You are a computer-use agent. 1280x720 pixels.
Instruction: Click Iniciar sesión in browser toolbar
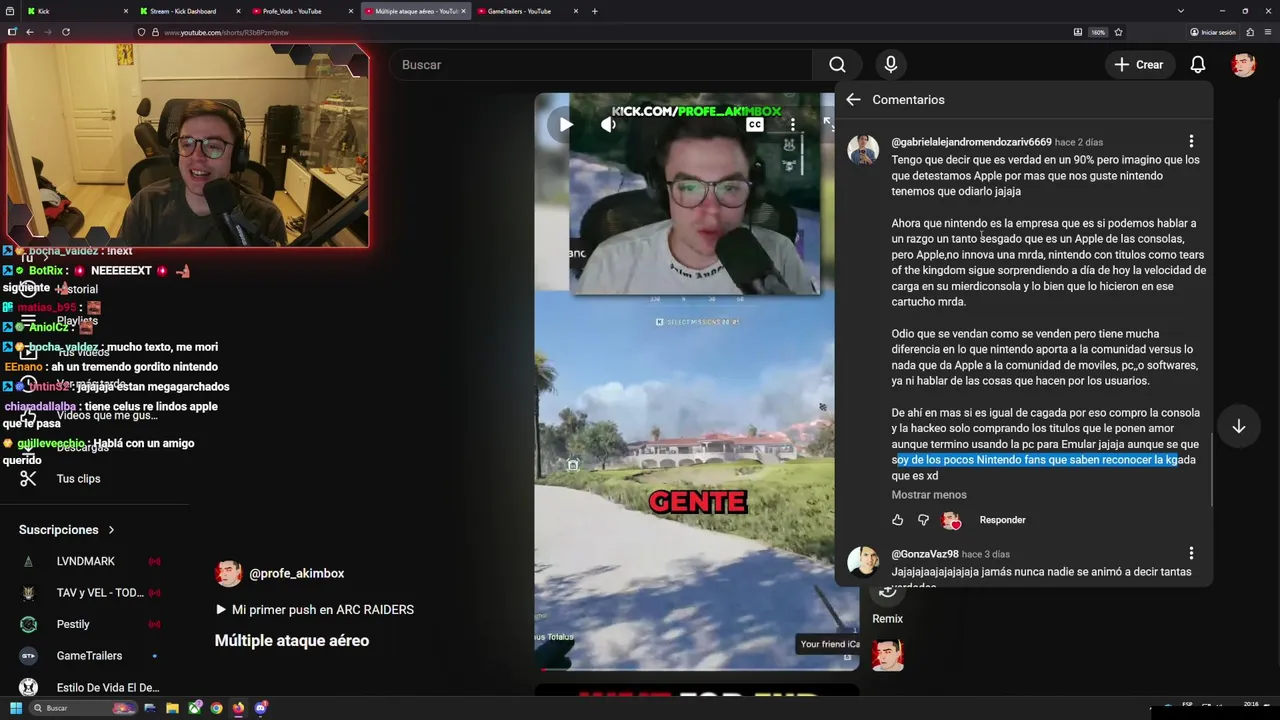coord(1213,32)
